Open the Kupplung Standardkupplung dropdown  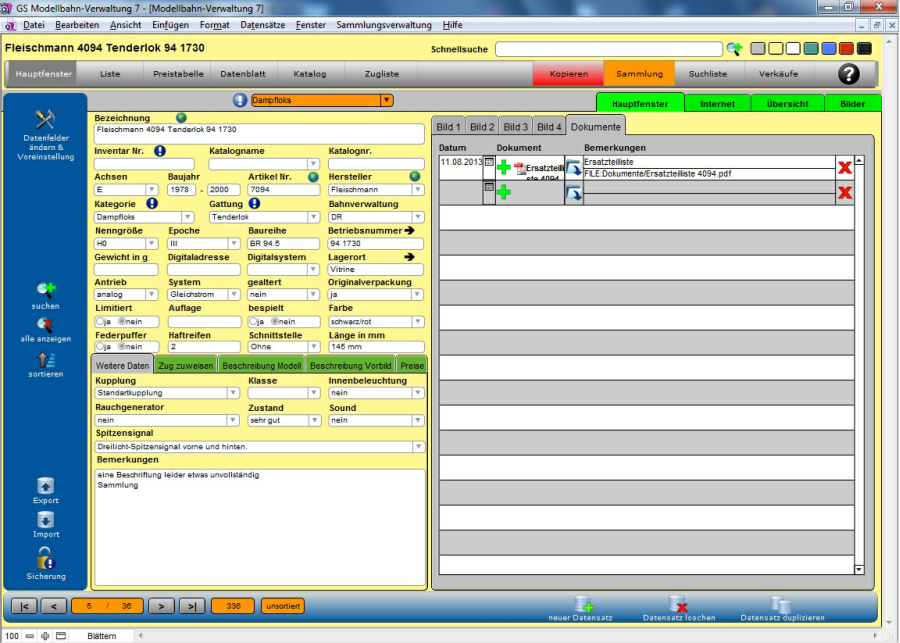click(x=233, y=393)
